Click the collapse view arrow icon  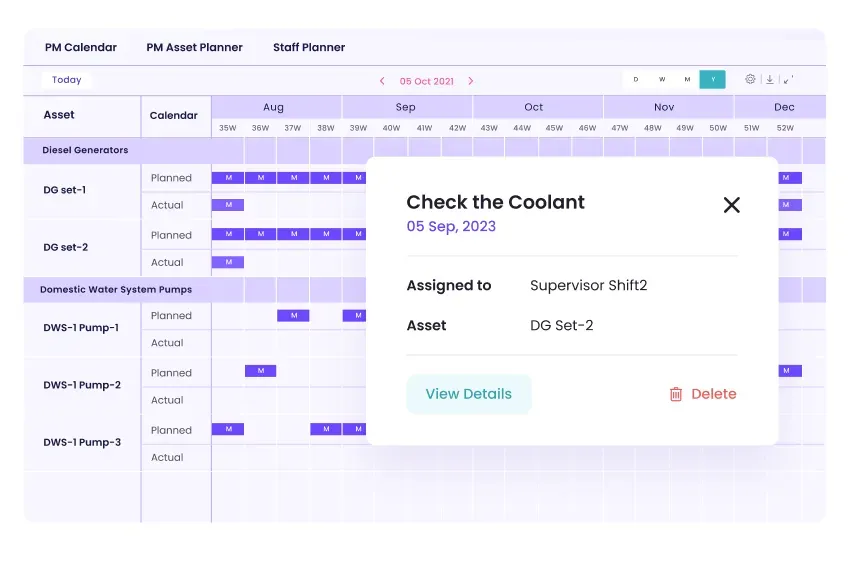[x=788, y=80]
